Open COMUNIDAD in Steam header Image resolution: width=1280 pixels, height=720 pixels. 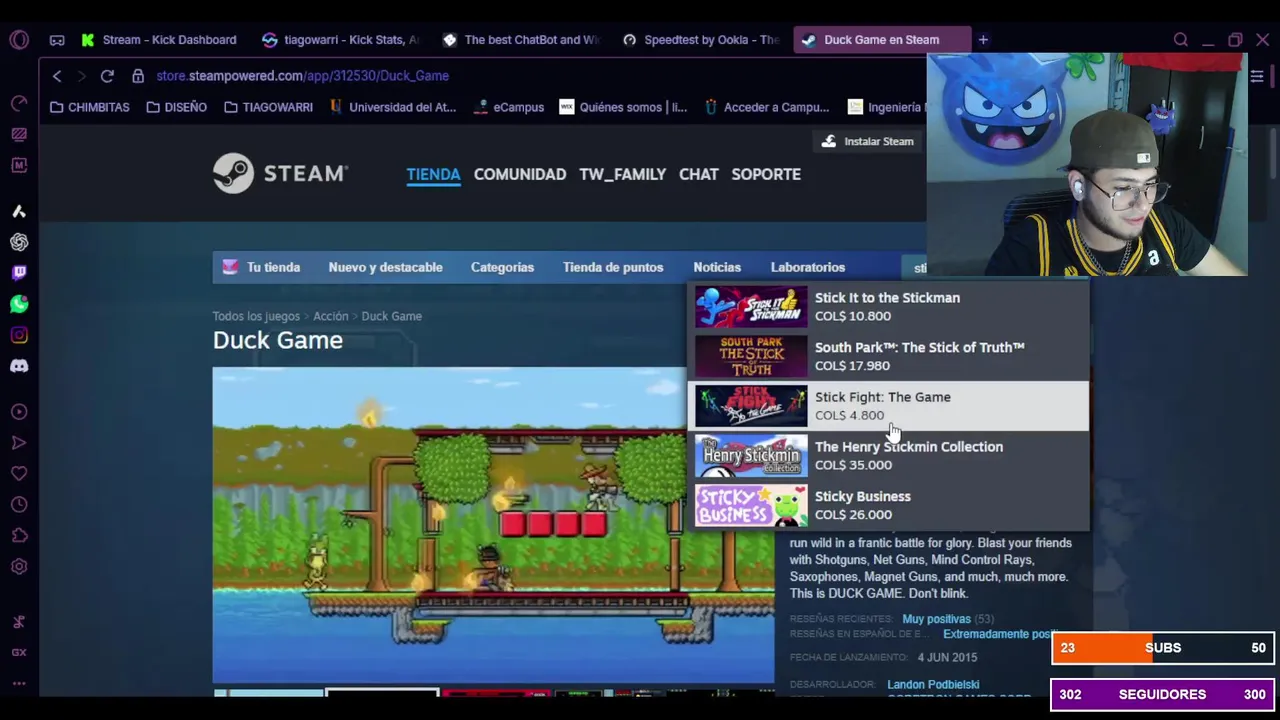click(x=520, y=174)
